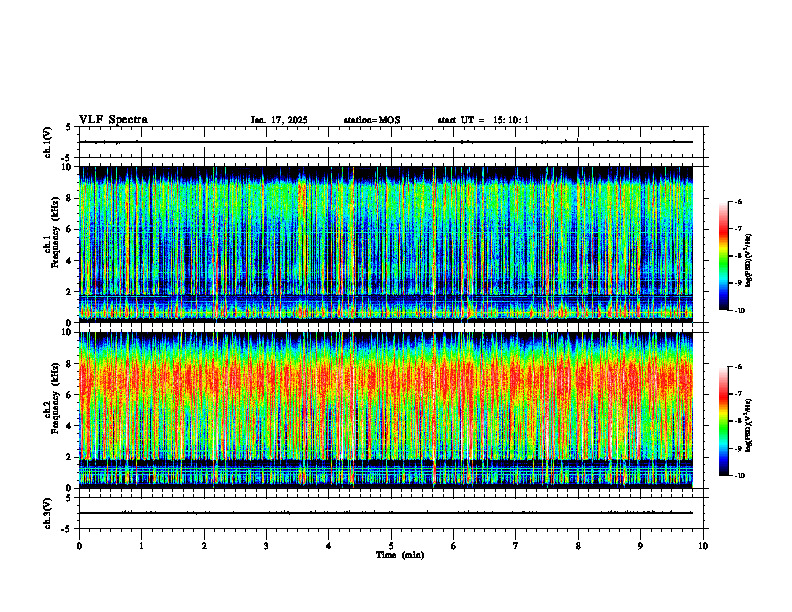Click the "-10" tick on ch.2 color bar

(740, 475)
